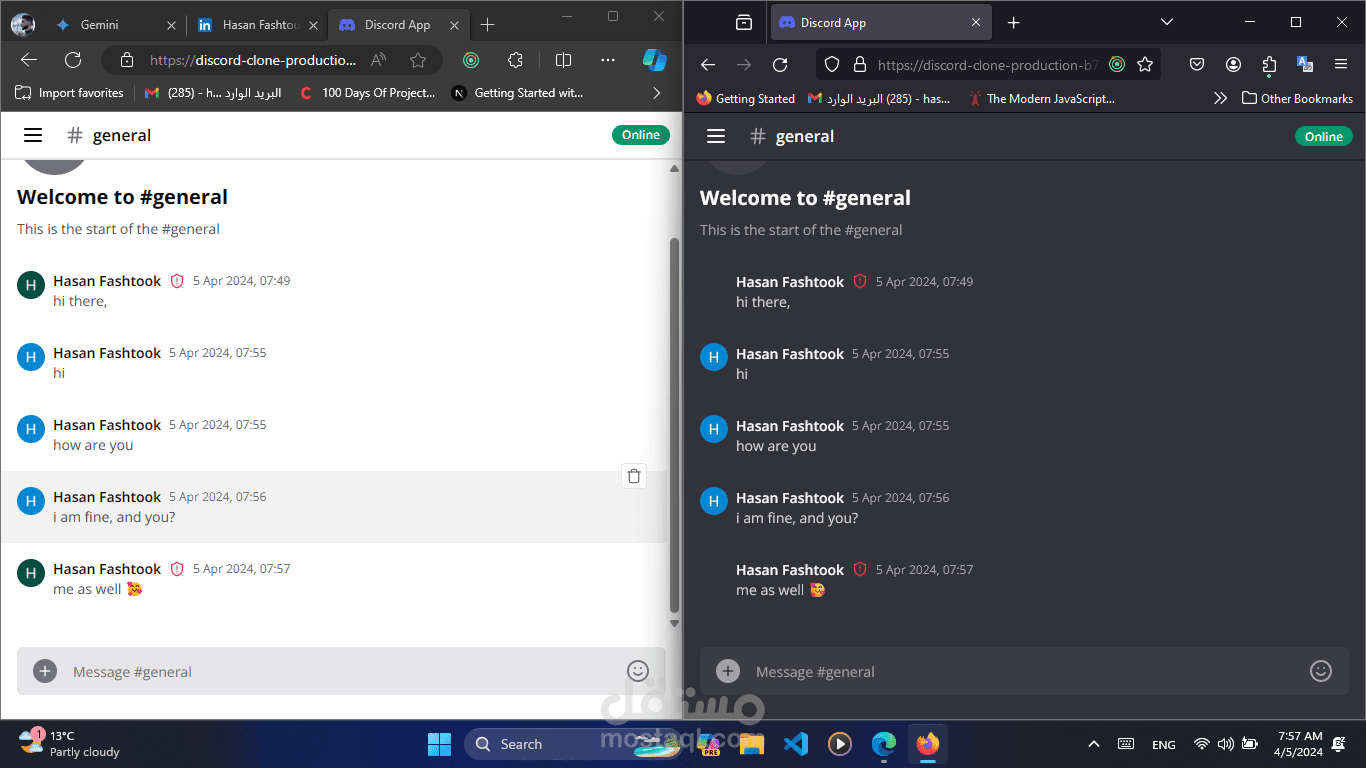The image size is (1366, 768).
Task: Open Other Bookmarks folder in Firefox
Action: click(x=1297, y=98)
